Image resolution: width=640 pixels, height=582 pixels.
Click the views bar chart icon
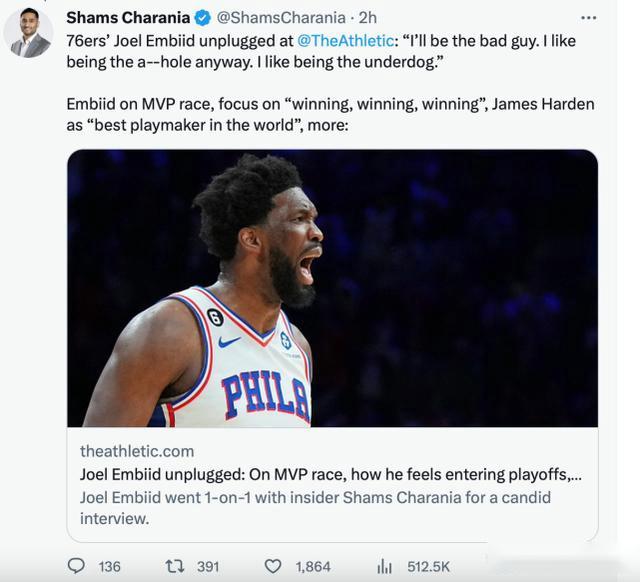coord(384,566)
